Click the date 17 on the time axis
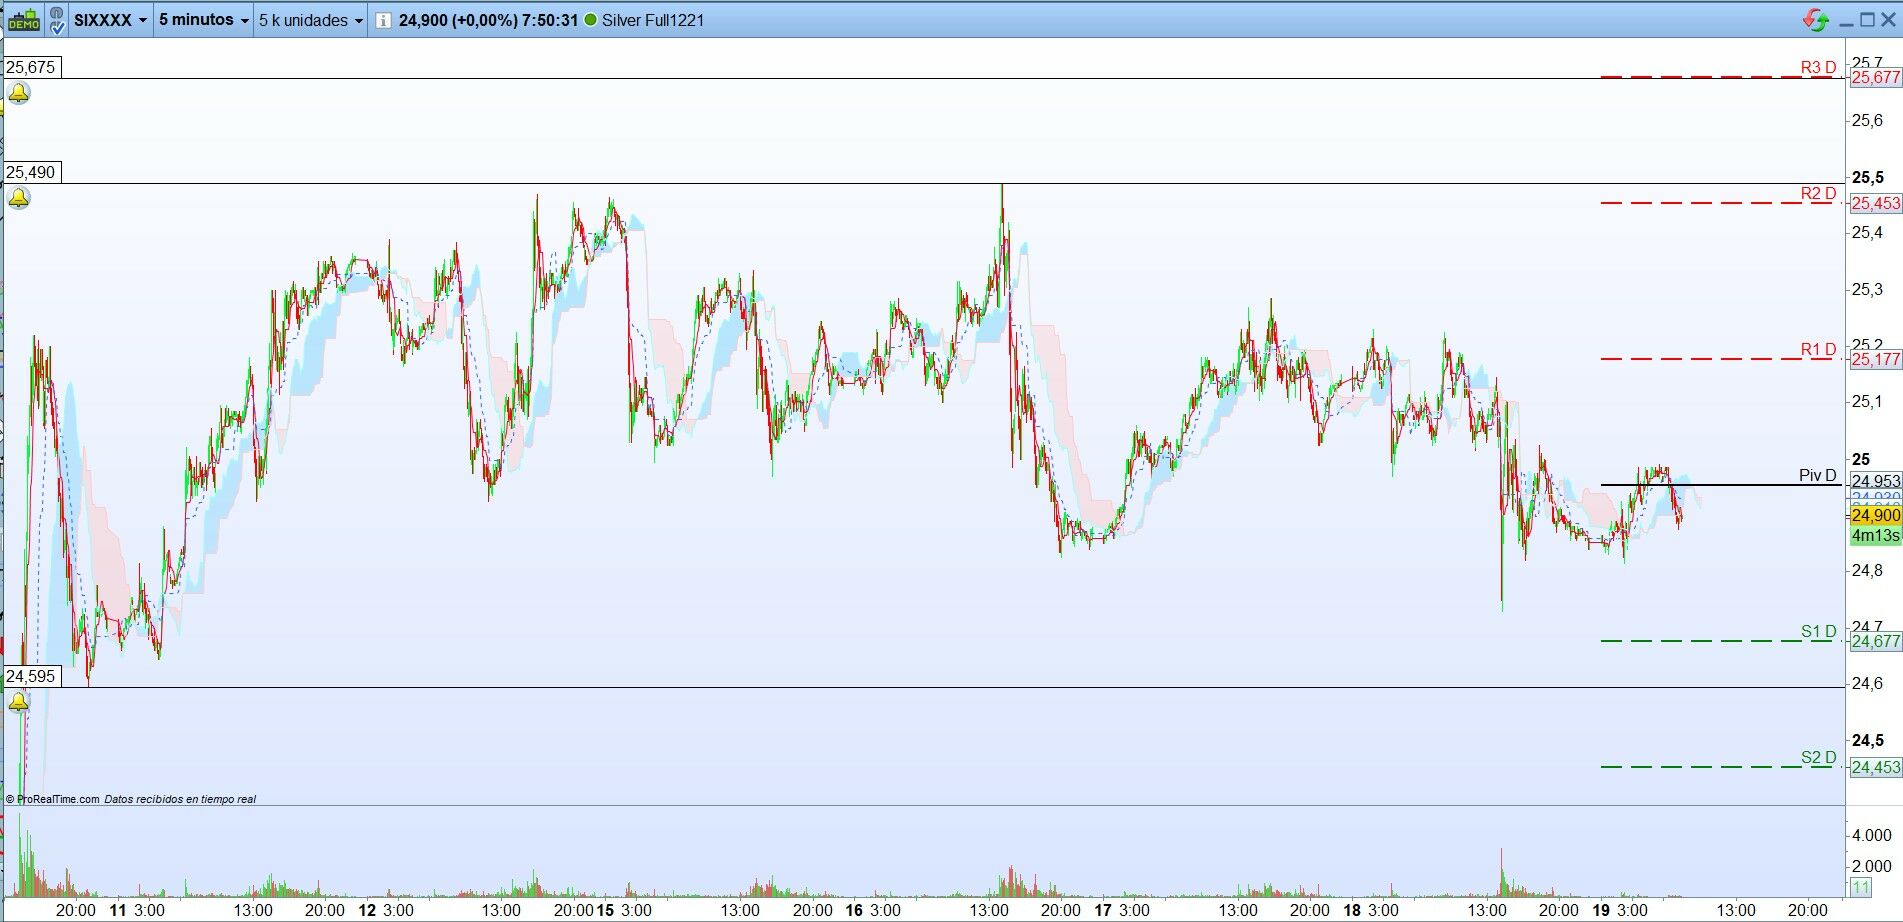 point(1102,910)
